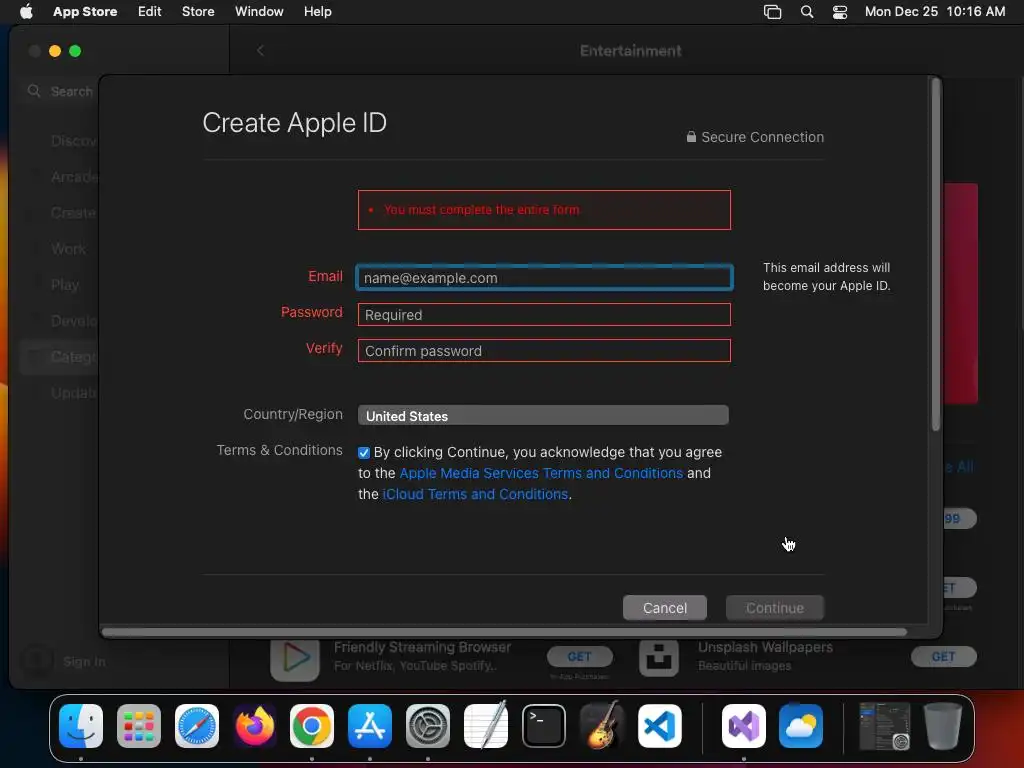Open iCloud Terms and Conditions link
Image resolution: width=1024 pixels, height=768 pixels.
click(x=475, y=494)
